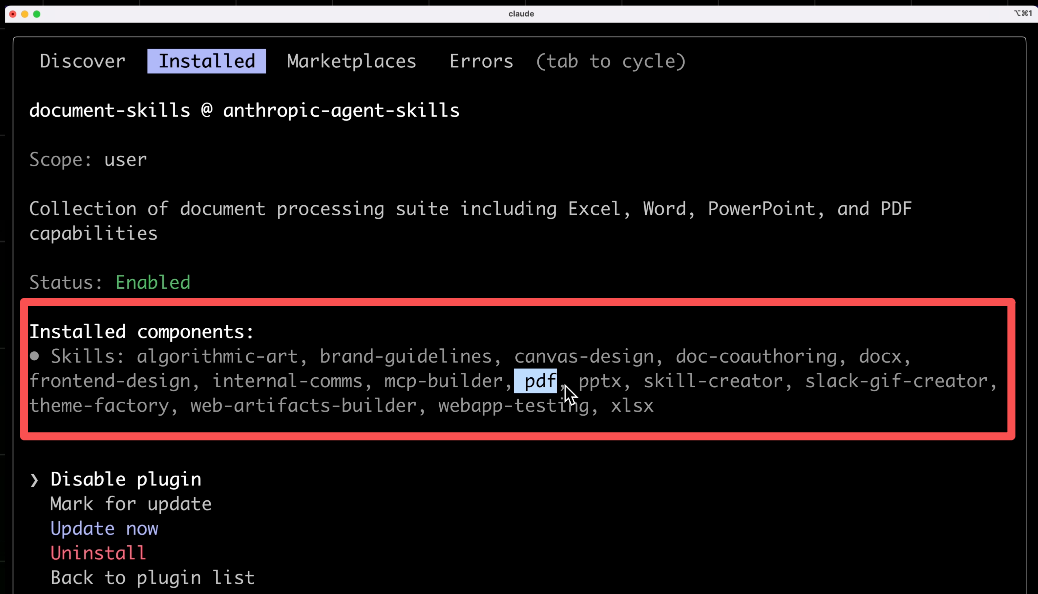Viewport: 1038px width, 594px height.
Task: Click the red close window button
Action: click(13, 14)
